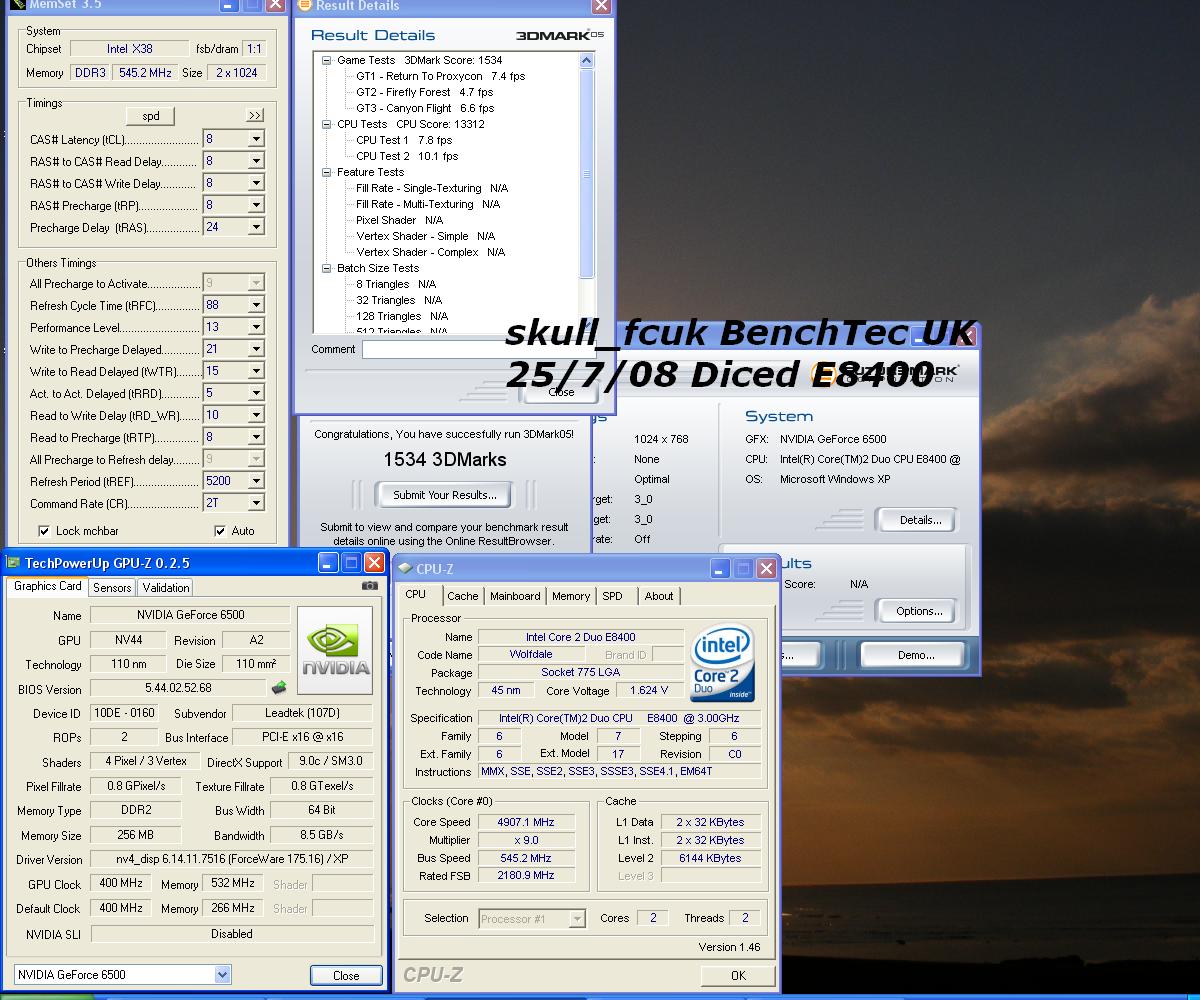Click the NVIDIA logo in GPU-Z

(x=335, y=650)
